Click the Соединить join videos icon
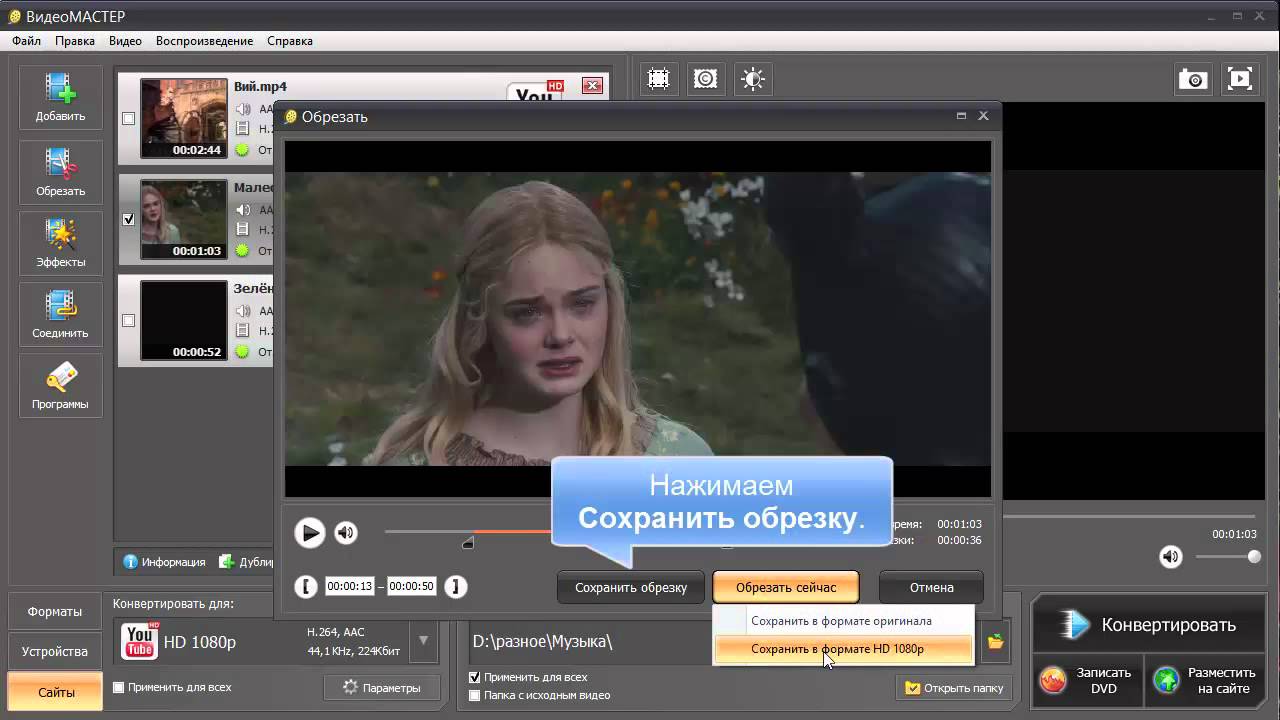The image size is (1280, 720). pos(60,314)
